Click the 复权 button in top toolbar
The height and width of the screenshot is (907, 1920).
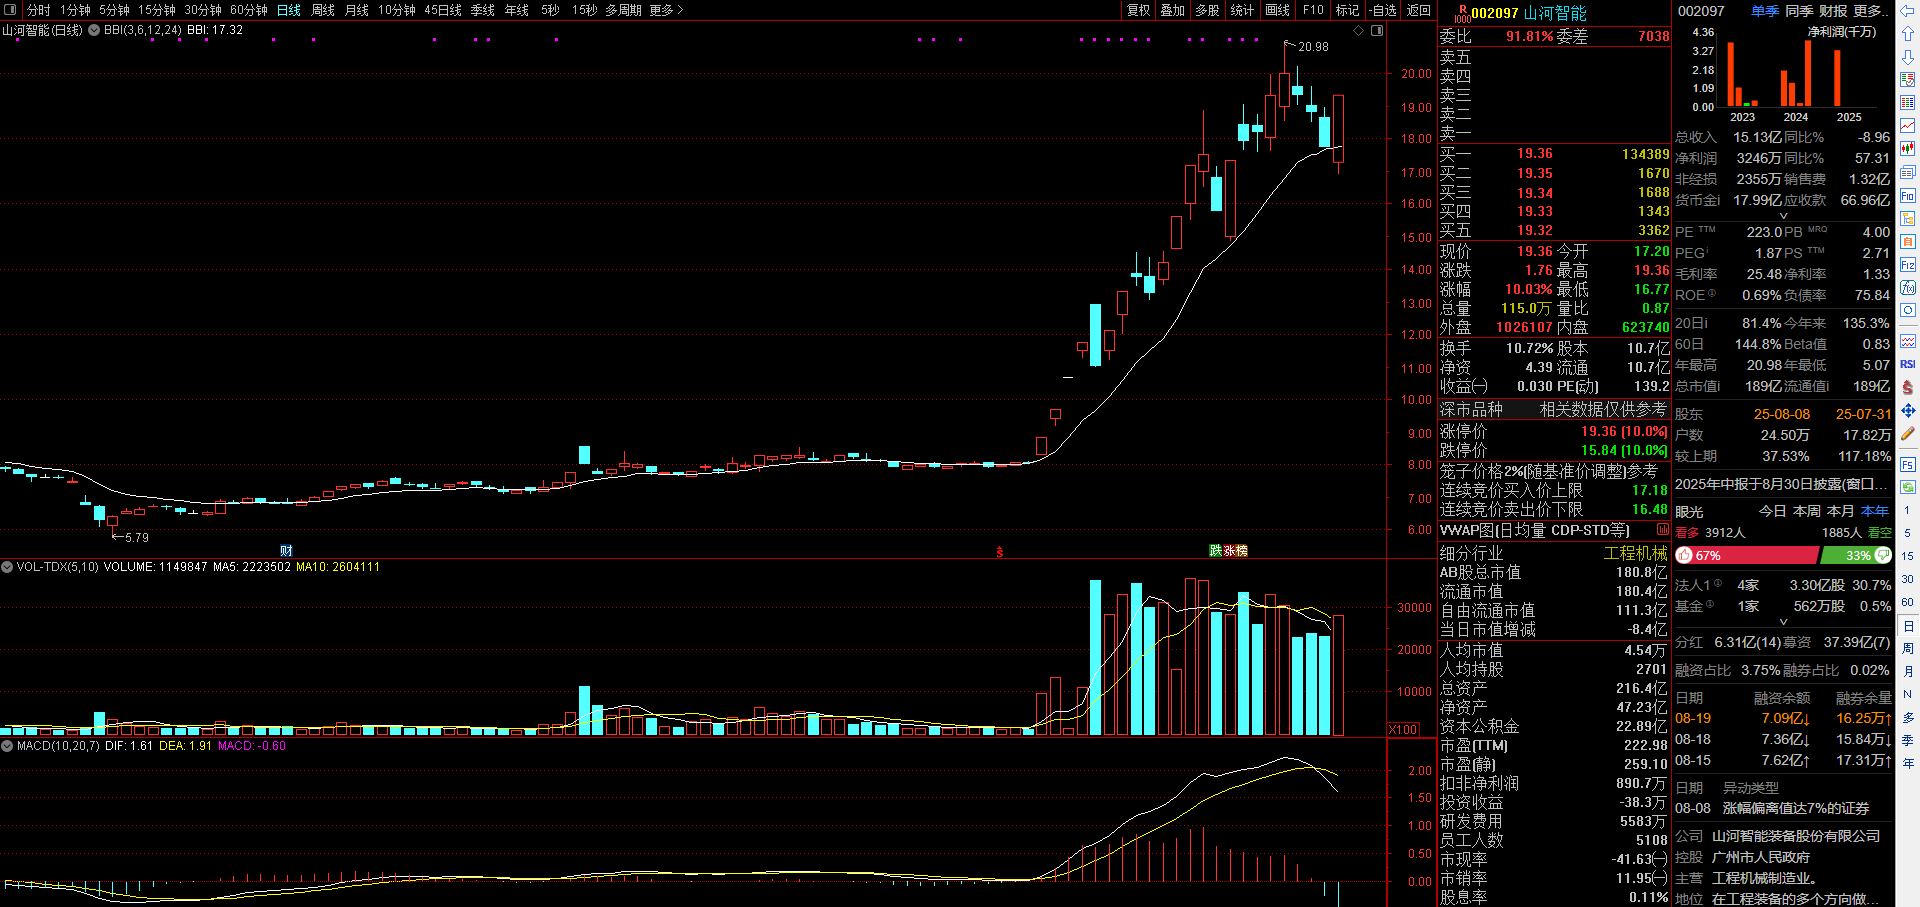(1139, 10)
